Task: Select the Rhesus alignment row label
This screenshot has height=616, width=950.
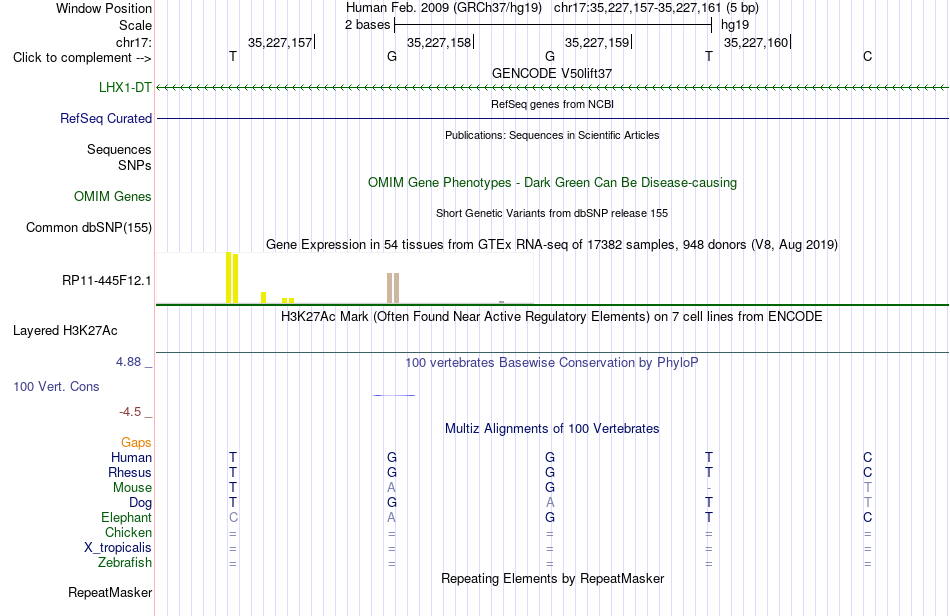Action: [130, 472]
